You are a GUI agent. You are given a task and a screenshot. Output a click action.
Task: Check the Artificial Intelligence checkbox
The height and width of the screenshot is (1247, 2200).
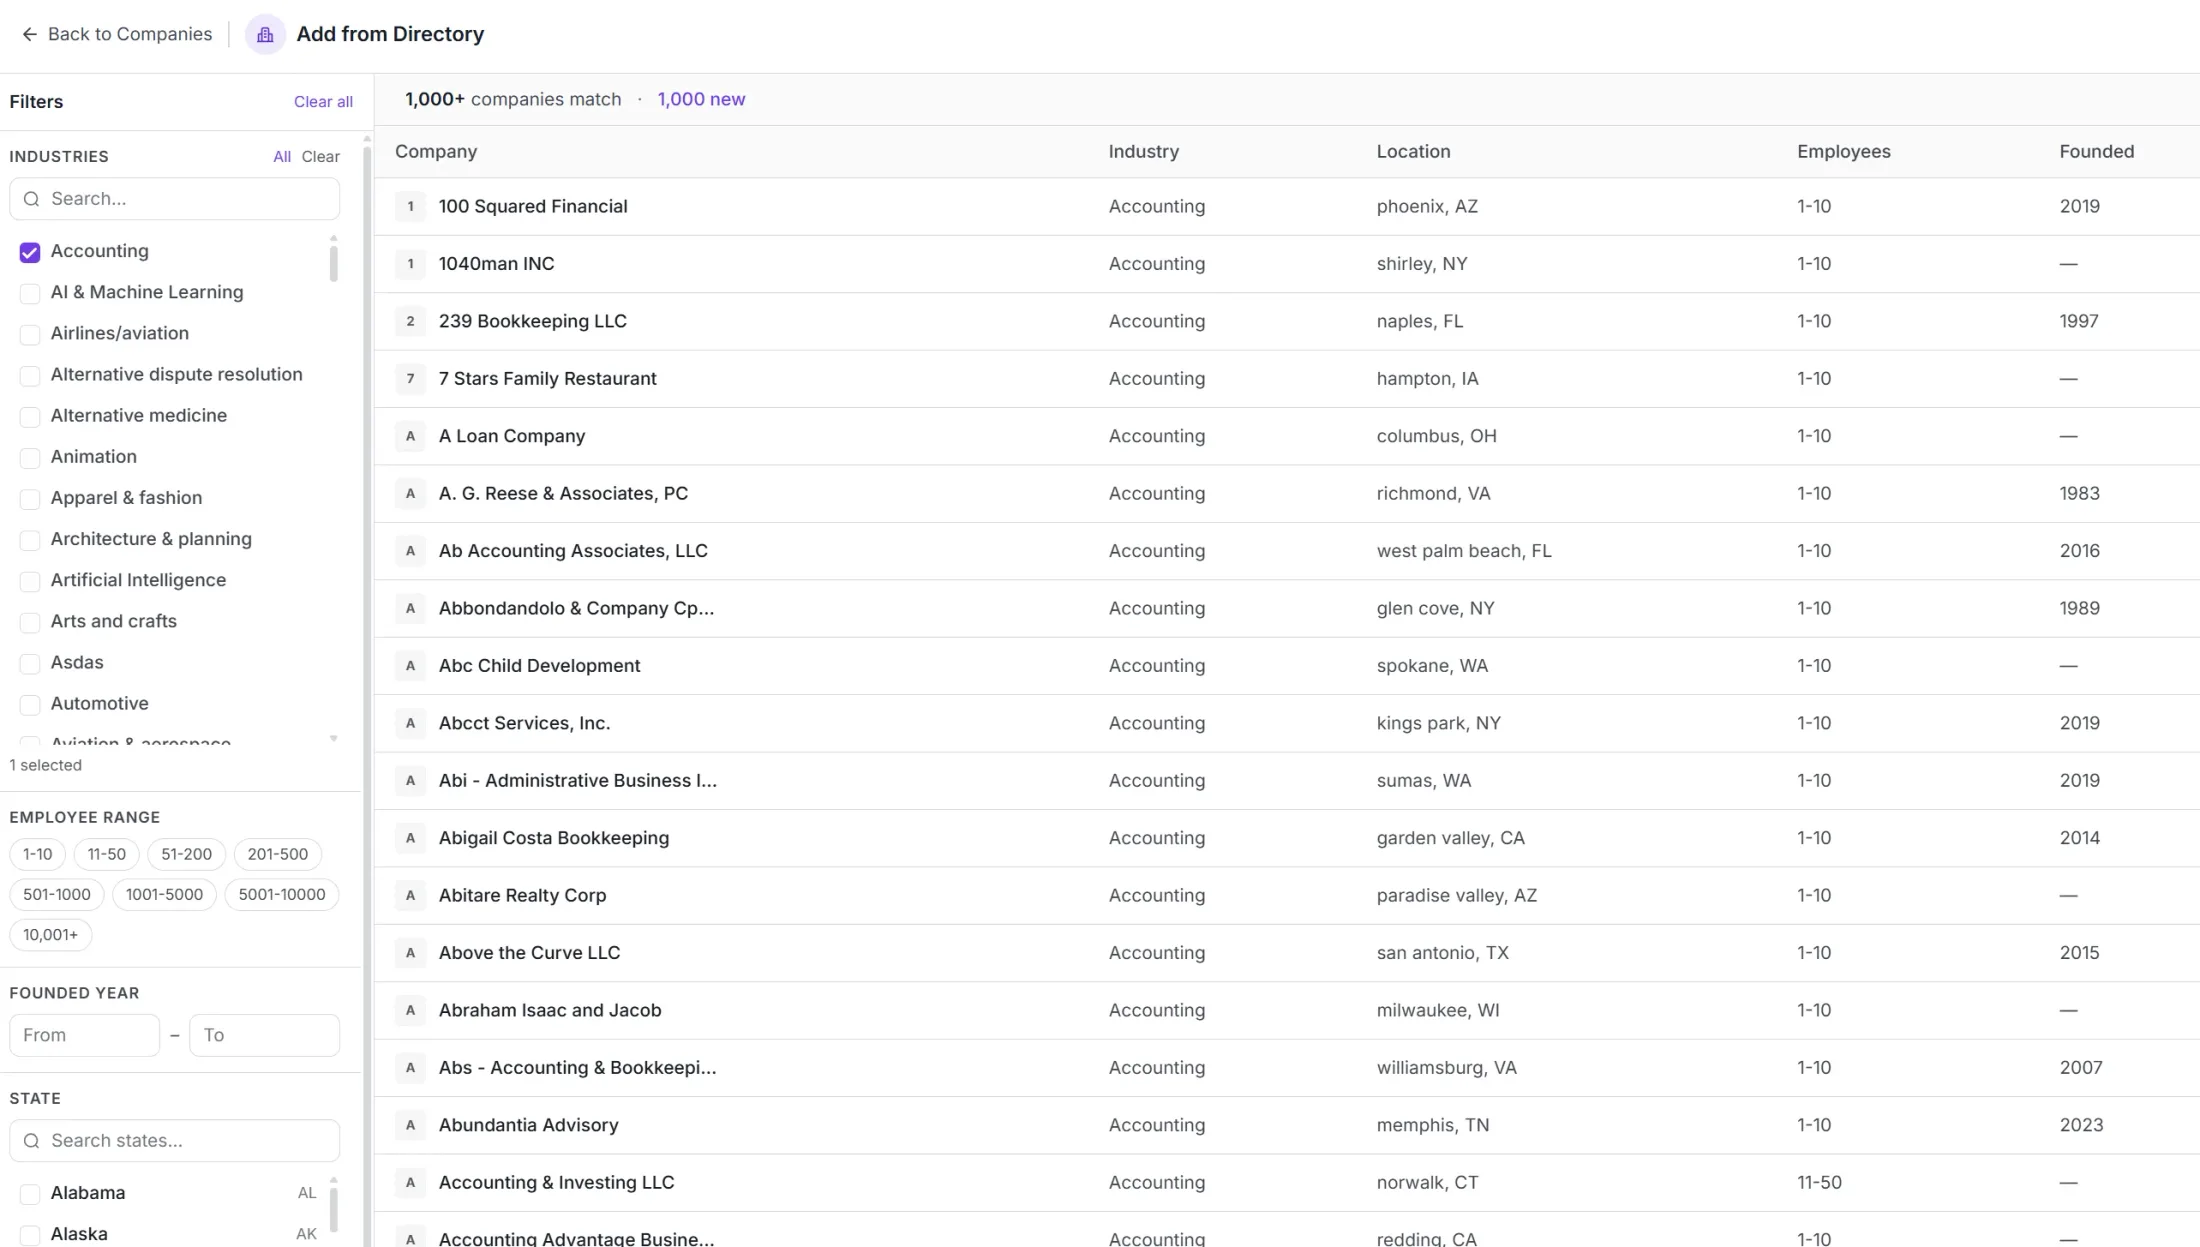30,581
